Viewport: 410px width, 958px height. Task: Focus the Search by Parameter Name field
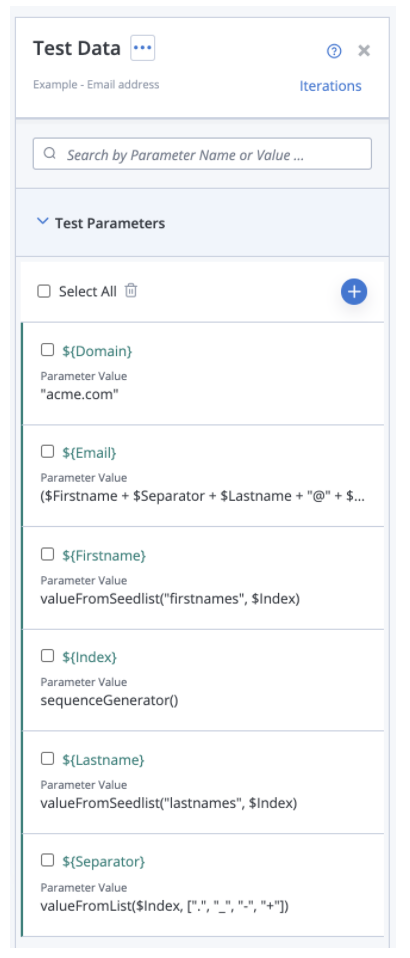(202, 154)
